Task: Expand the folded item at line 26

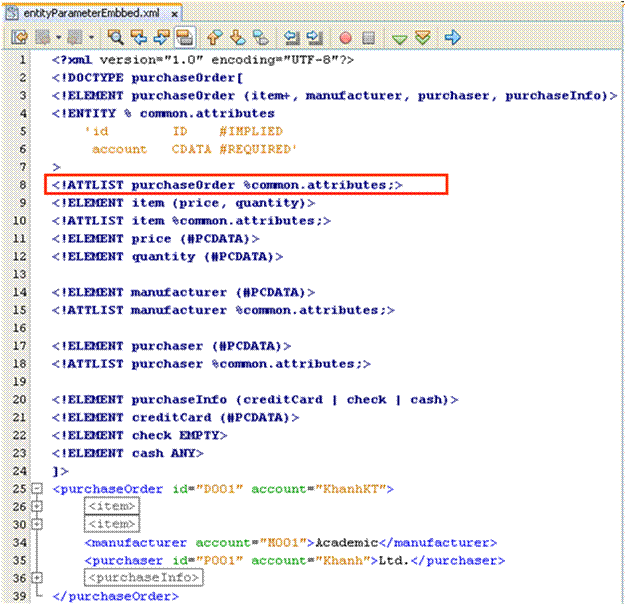Action: pos(37,506)
